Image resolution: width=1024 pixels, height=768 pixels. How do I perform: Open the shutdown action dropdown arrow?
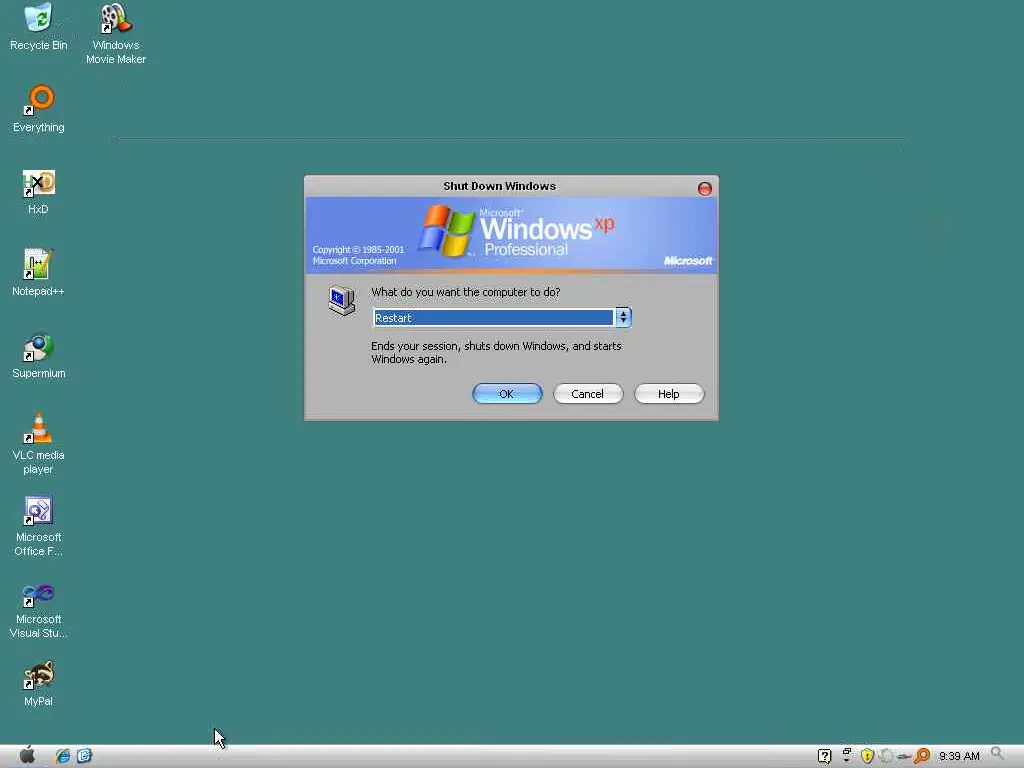tap(623, 317)
